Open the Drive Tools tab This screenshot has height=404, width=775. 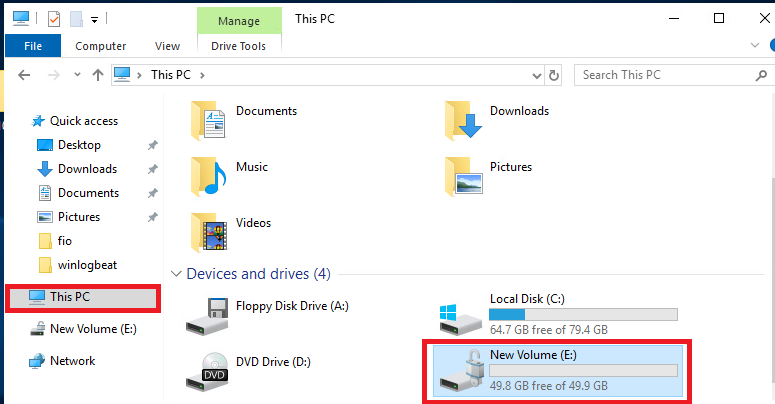tap(239, 46)
